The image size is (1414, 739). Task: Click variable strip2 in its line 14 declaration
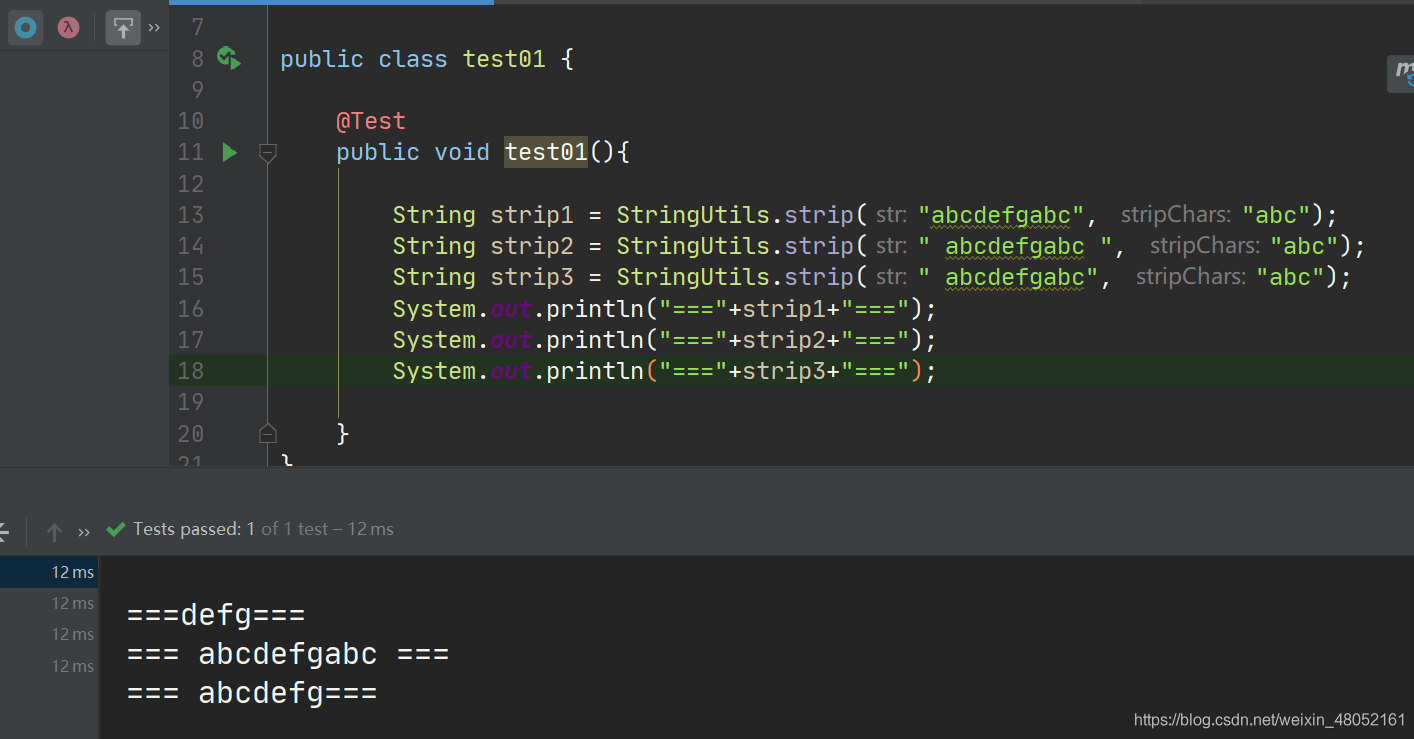click(x=532, y=246)
